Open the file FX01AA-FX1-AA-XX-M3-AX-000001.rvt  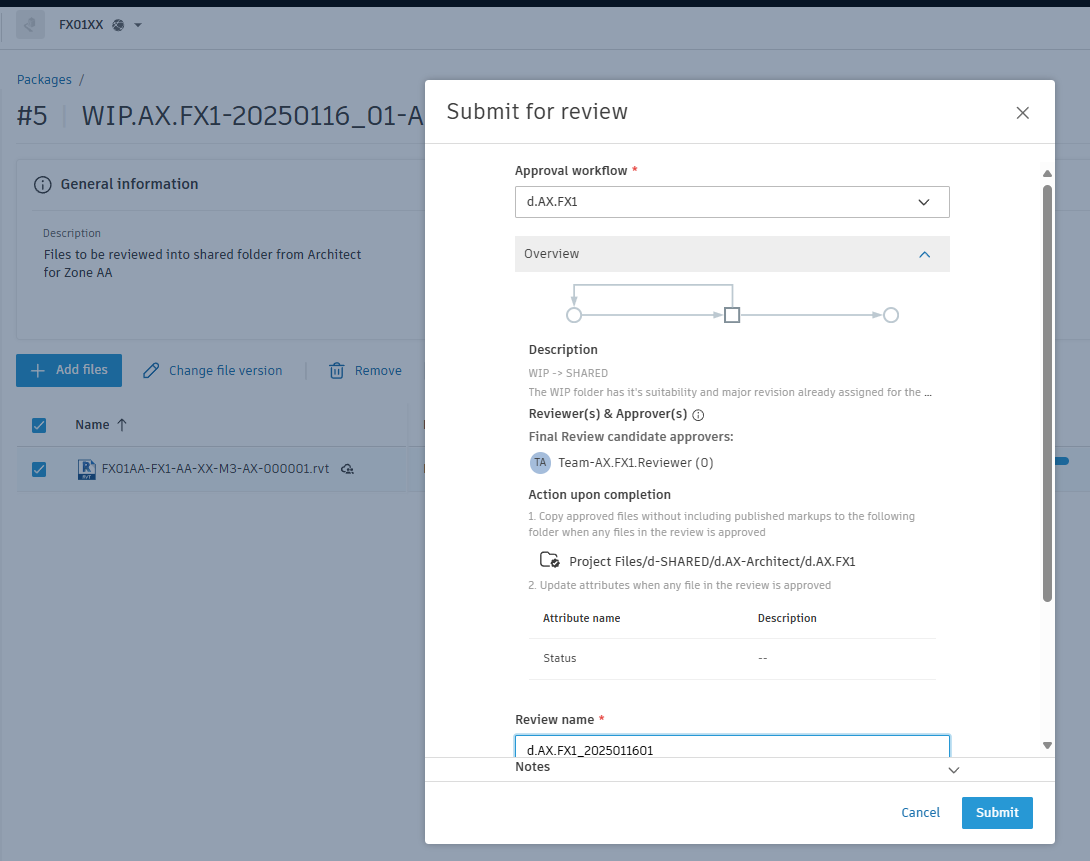pyautogui.click(x=215, y=469)
